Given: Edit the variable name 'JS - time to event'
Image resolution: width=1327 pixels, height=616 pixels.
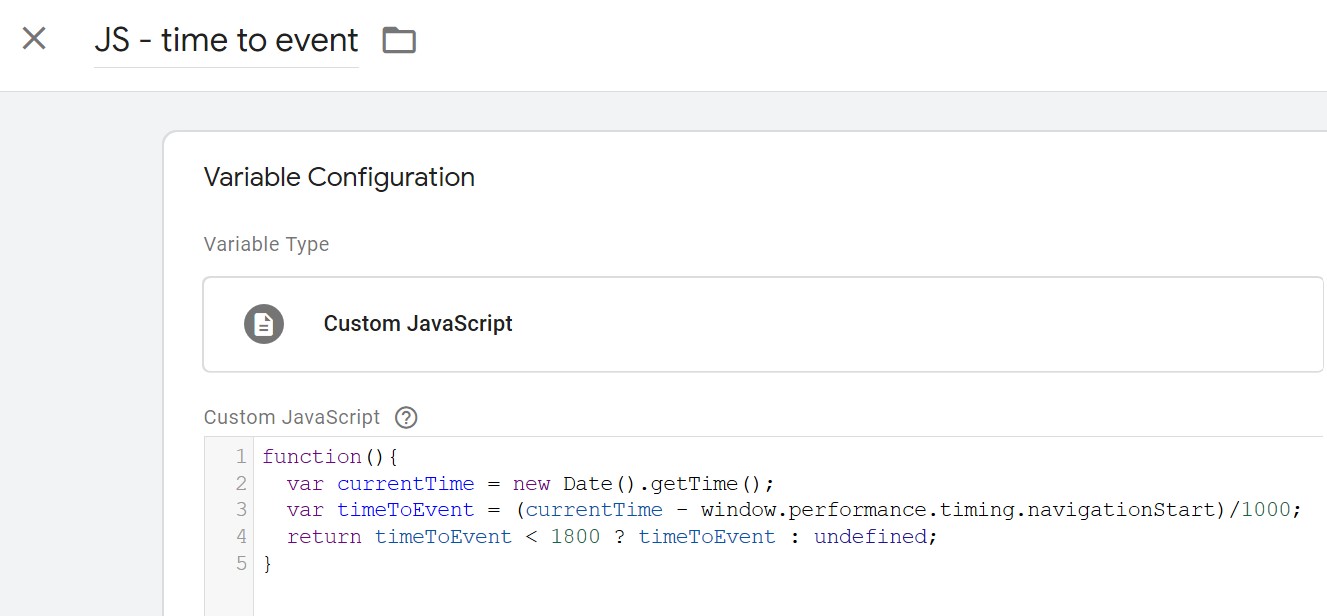Looking at the screenshot, I should point(226,41).
